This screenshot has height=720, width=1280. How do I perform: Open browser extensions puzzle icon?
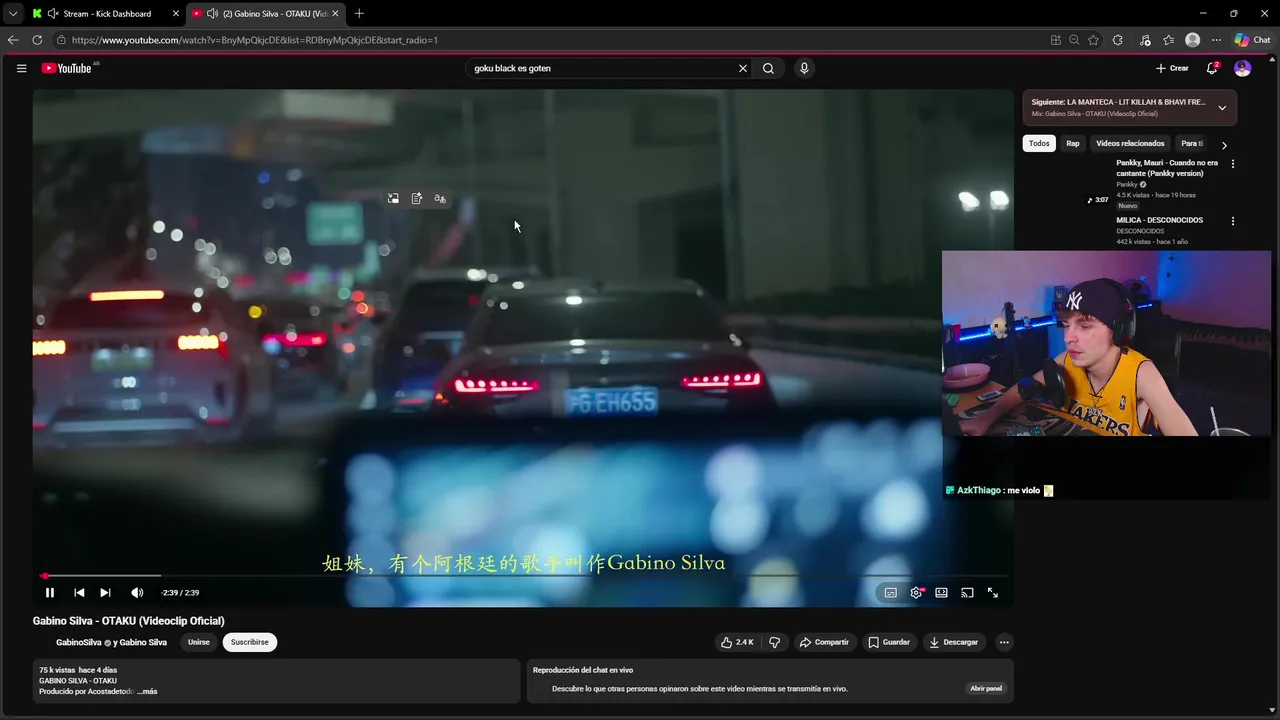click(x=1118, y=40)
